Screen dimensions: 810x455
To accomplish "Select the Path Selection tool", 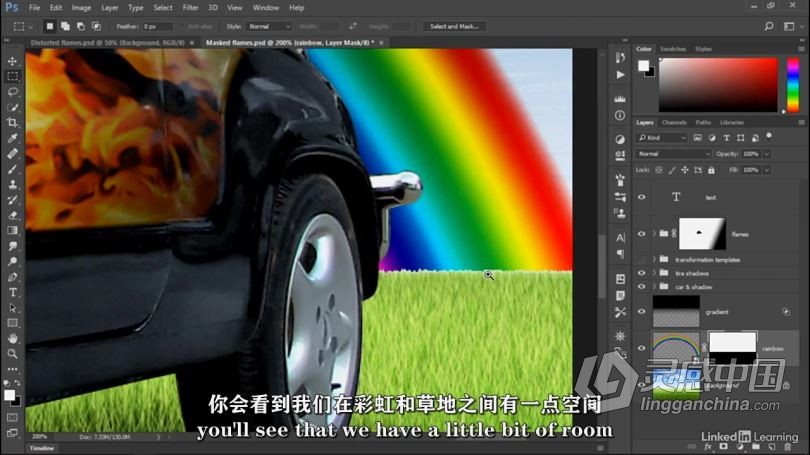I will [12, 308].
